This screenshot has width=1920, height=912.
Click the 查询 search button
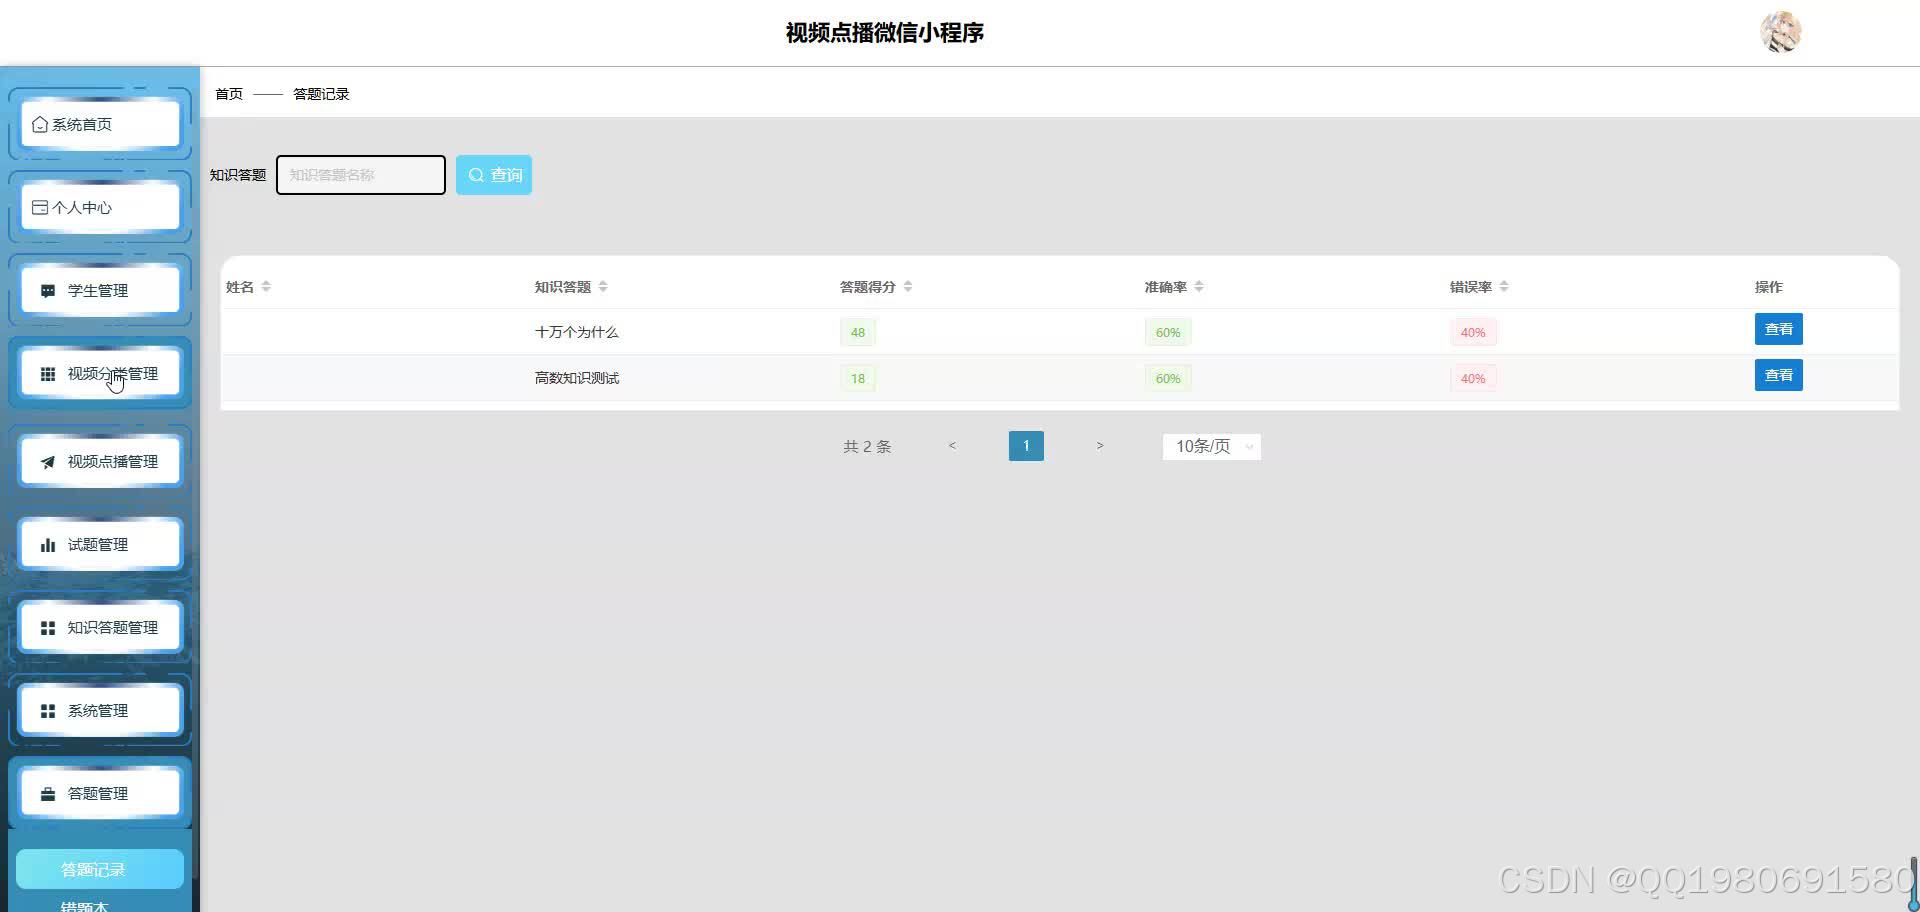493,174
